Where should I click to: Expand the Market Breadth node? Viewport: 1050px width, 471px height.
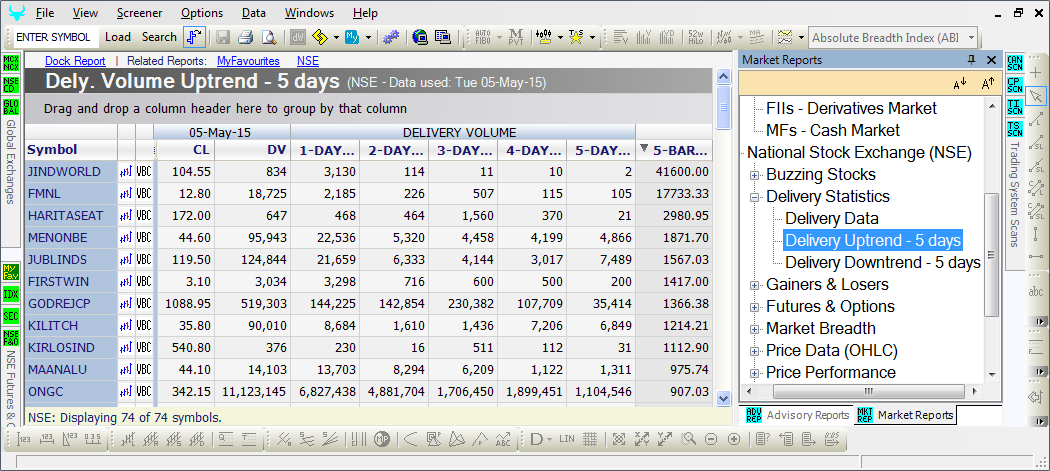coord(755,330)
